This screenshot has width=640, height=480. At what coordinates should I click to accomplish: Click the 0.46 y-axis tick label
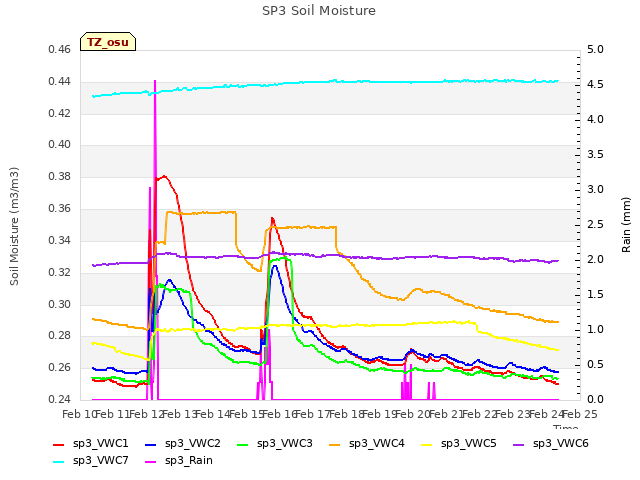pyautogui.click(x=60, y=50)
